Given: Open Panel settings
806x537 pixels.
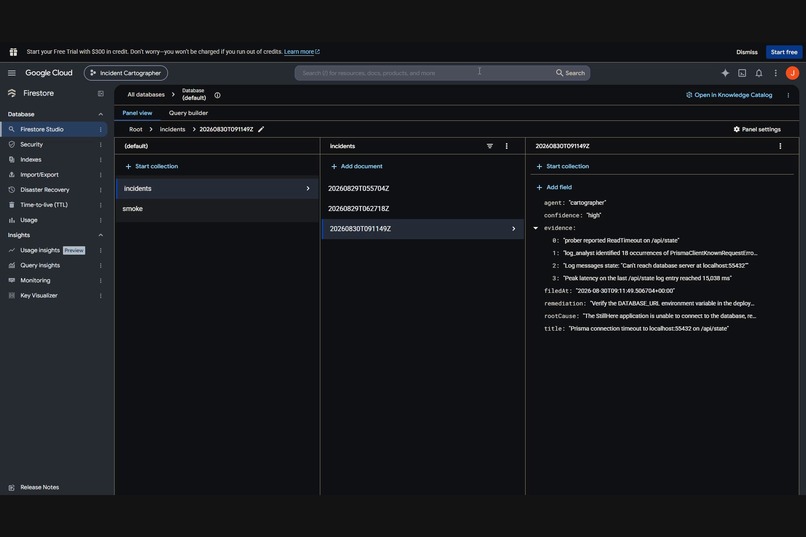Looking at the screenshot, I should pyautogui.click(x=757, y=129).
